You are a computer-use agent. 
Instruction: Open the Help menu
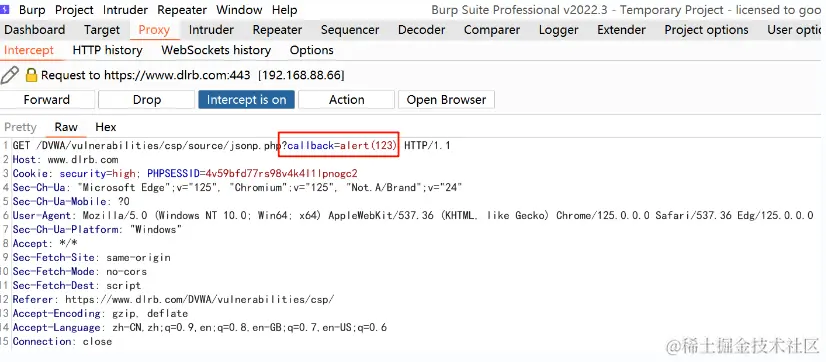coord(284,9)
